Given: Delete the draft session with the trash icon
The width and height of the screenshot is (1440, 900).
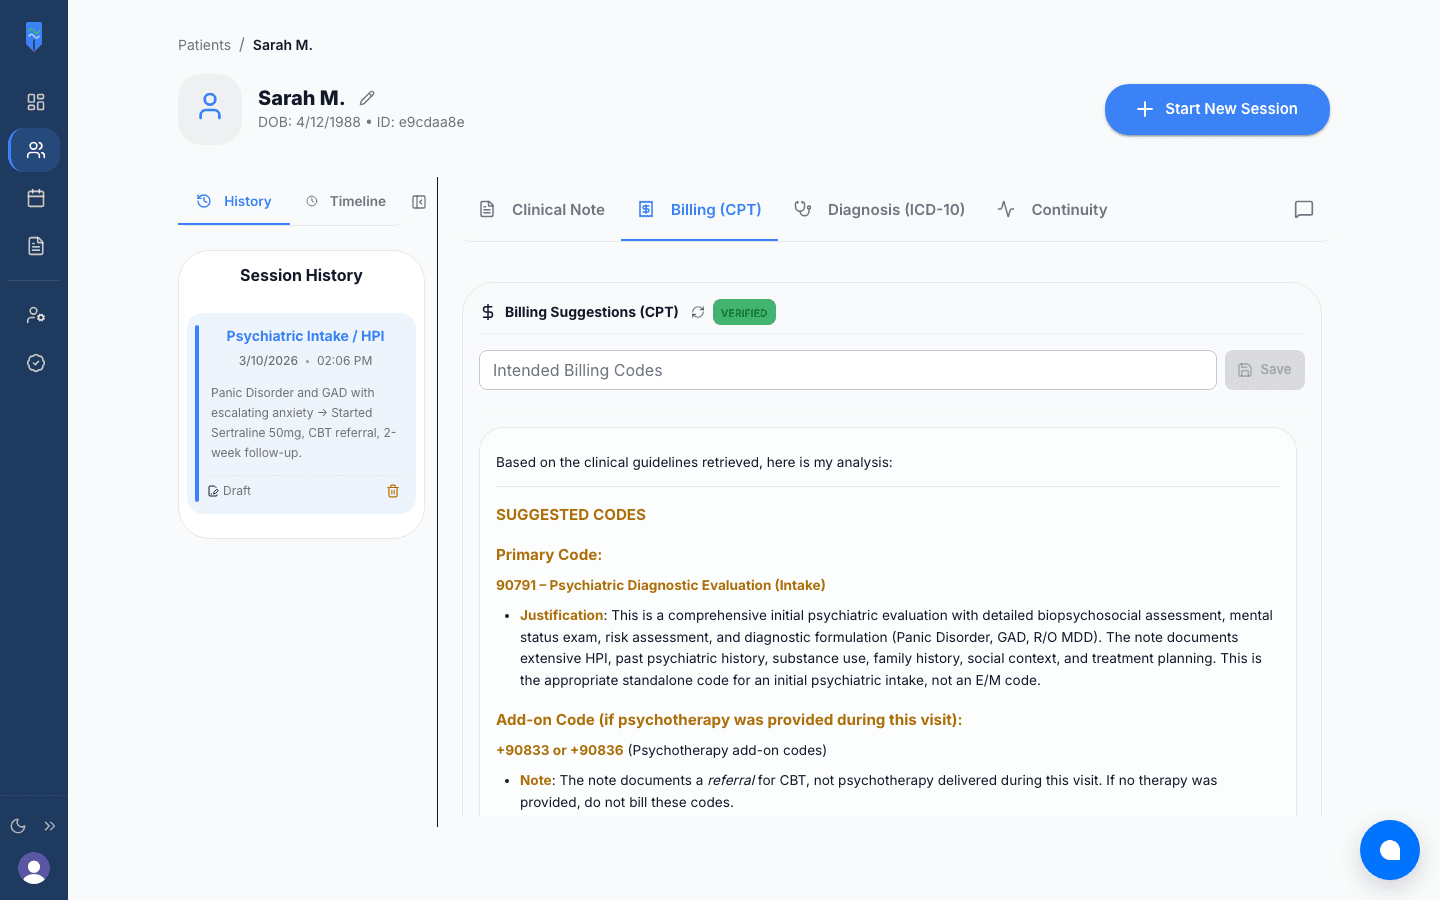Looking at the screenshot, I should click(x=393, y=491).
